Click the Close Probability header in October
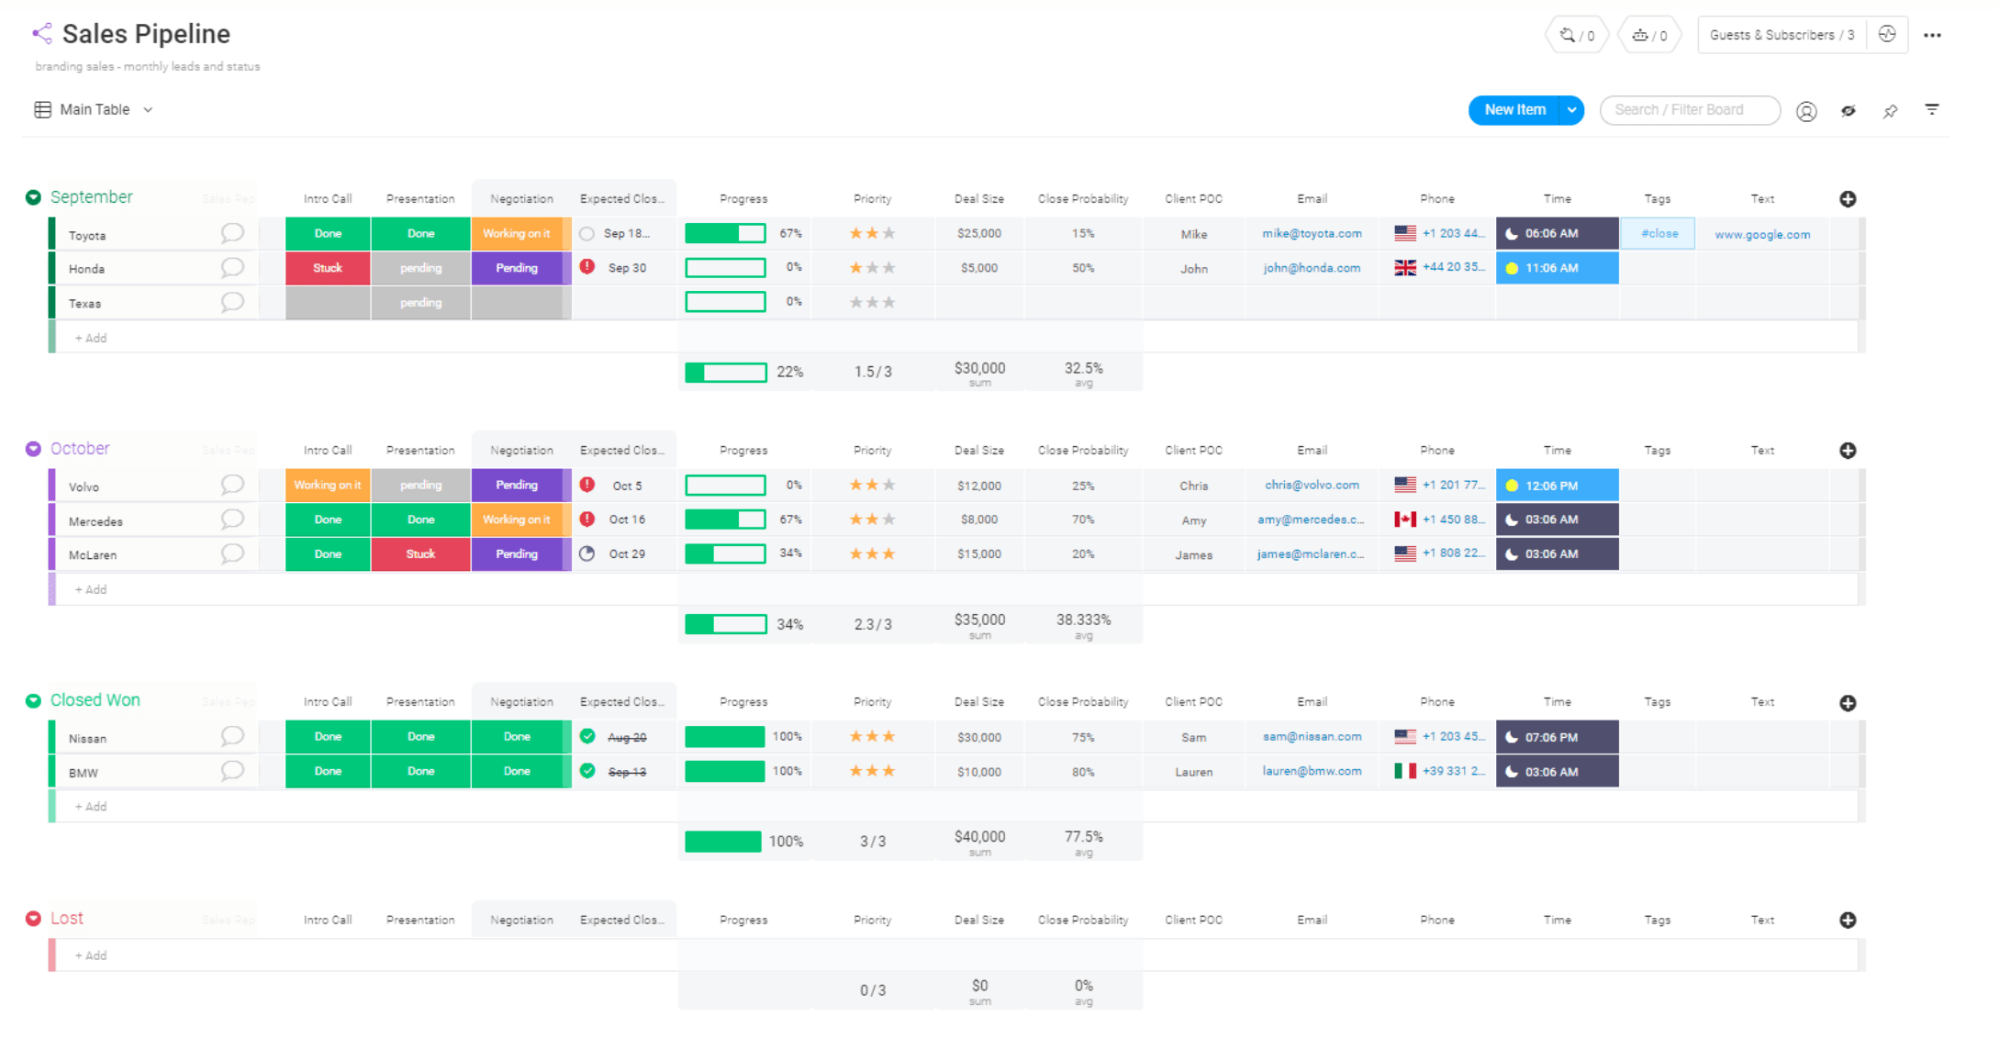 coord(1083,451)
